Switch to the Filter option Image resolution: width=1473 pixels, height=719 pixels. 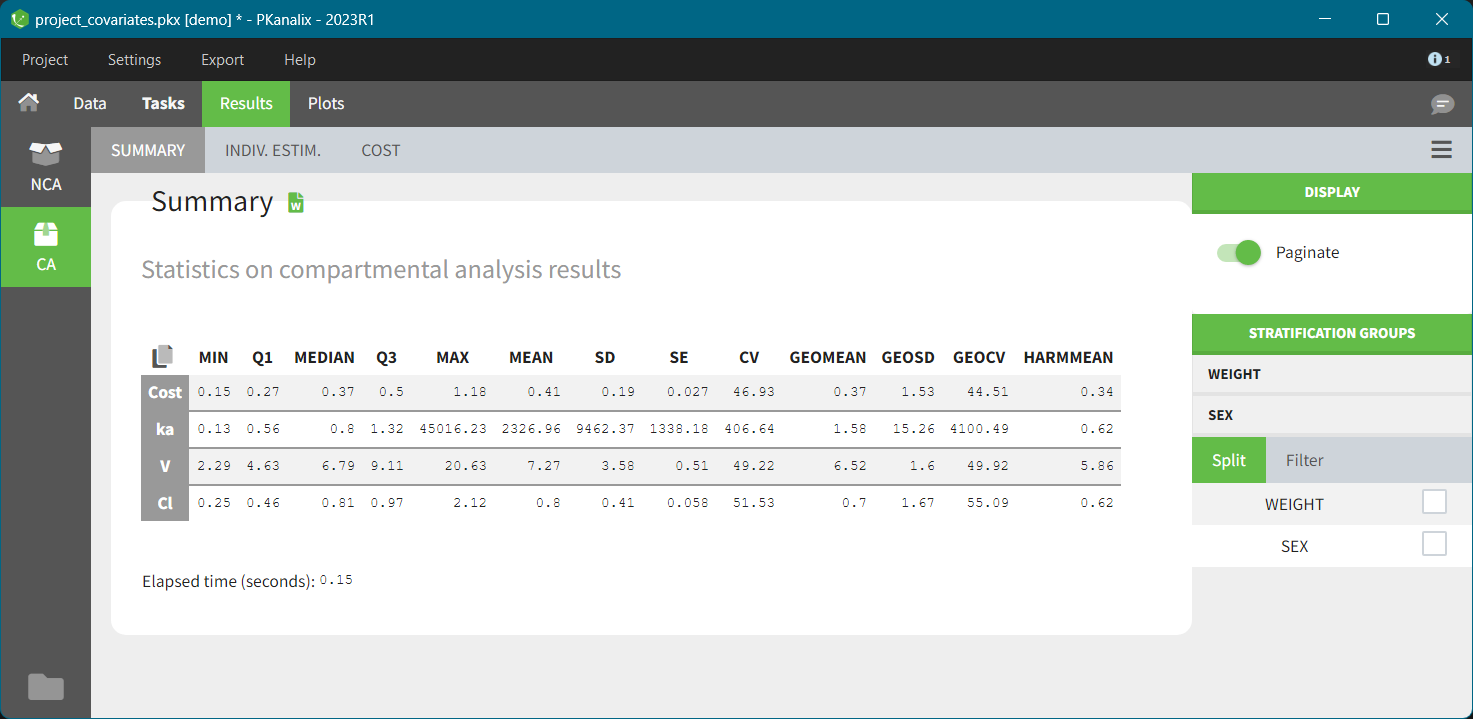coord(1304,460)
